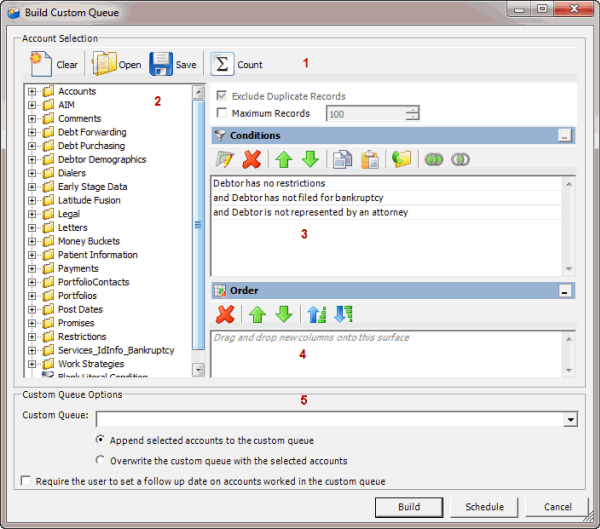The width and height of the screenshot is (600, 529).
Task: Delete order column with red X
Action: coord(225,314)
